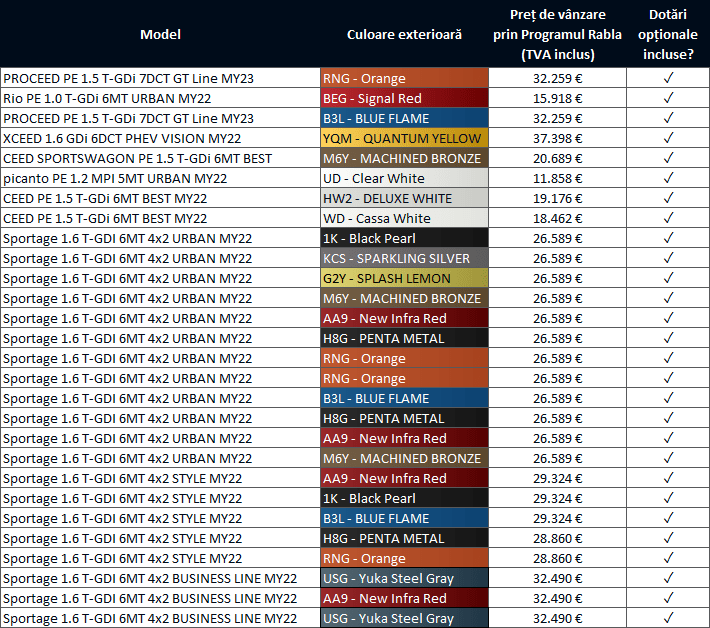The image size is (710, 628).
Task: Select the XCEED 1.6 GDi PHEV VISION cell
Action: (160, 138)
